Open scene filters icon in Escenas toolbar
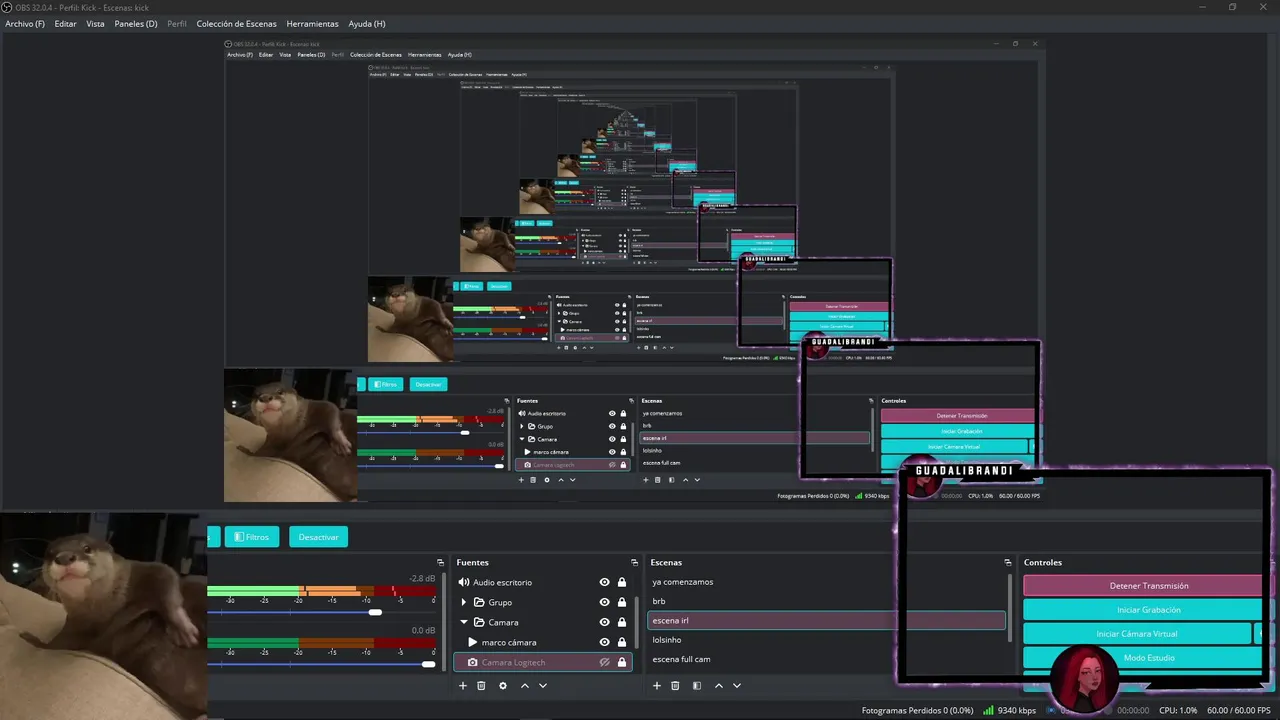 click(x=697, y=686)
